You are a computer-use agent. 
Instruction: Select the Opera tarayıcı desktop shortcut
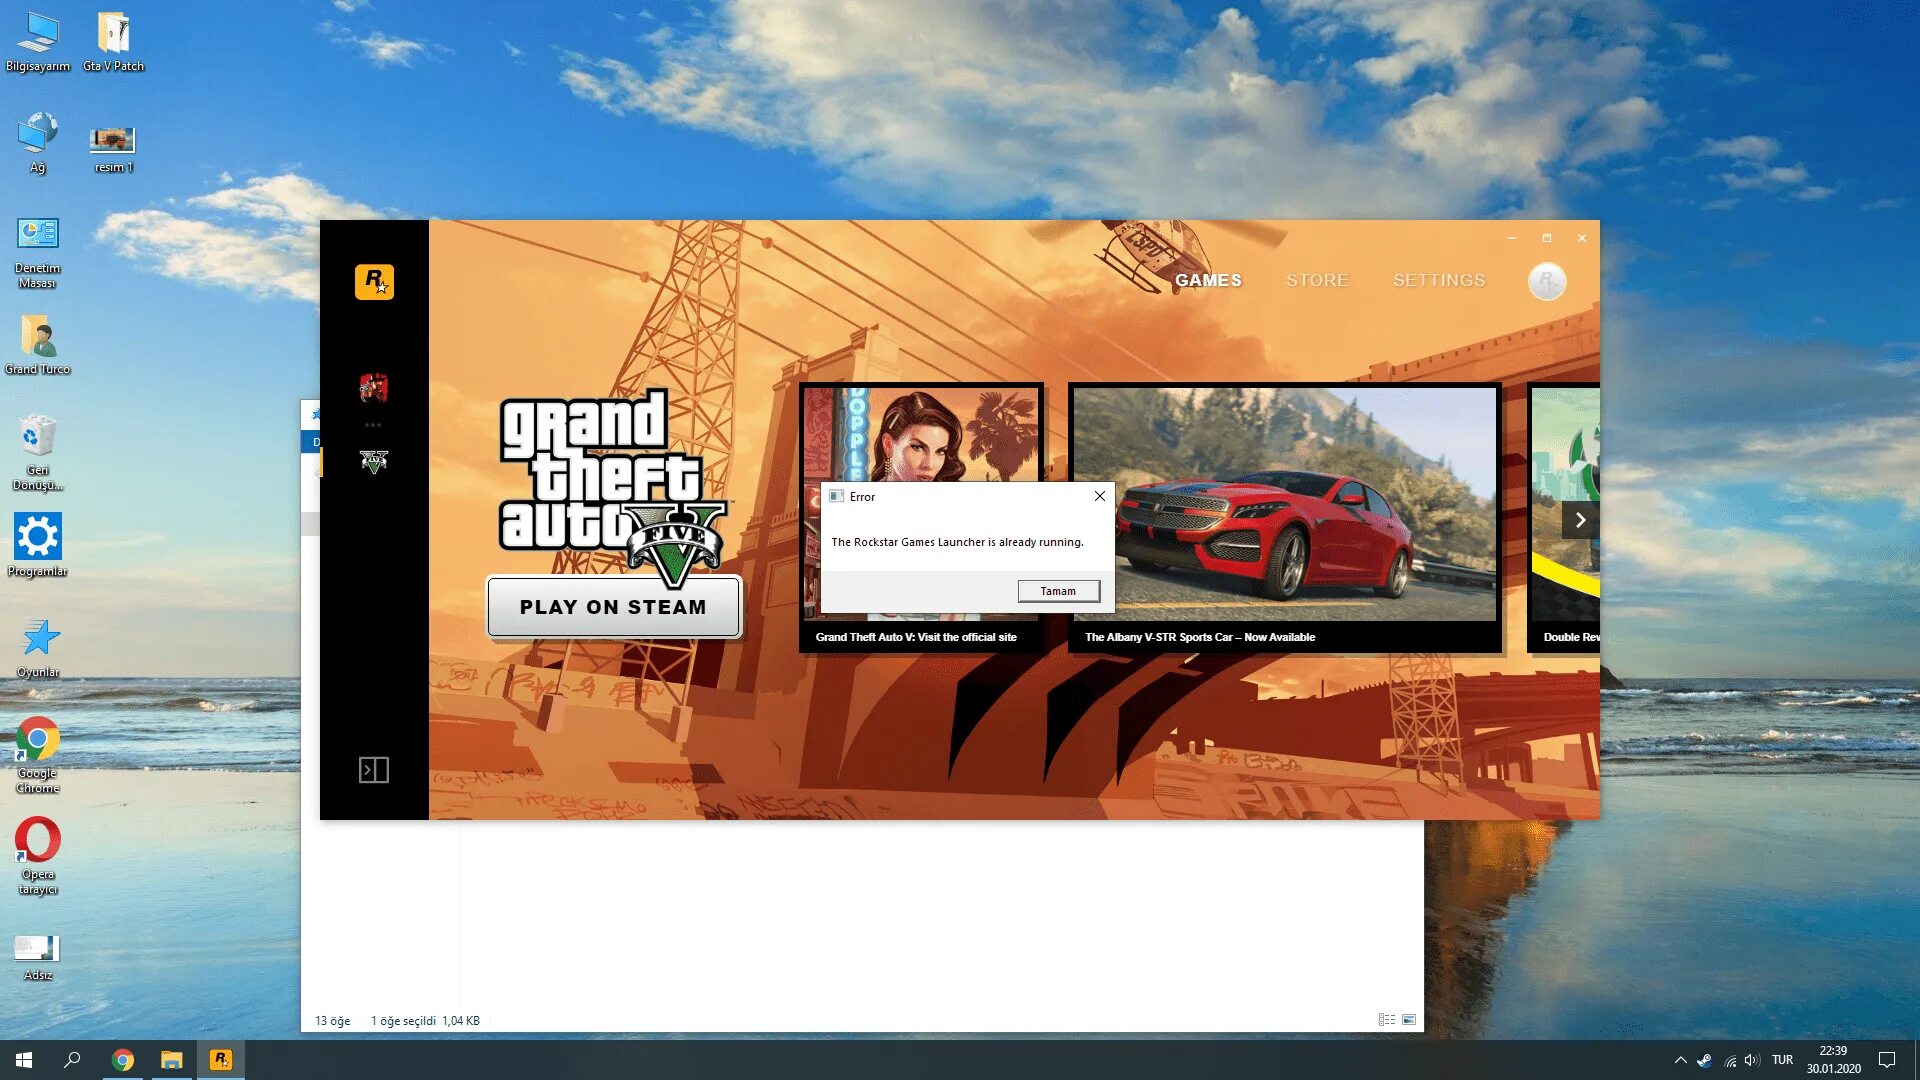click(38, 856)
